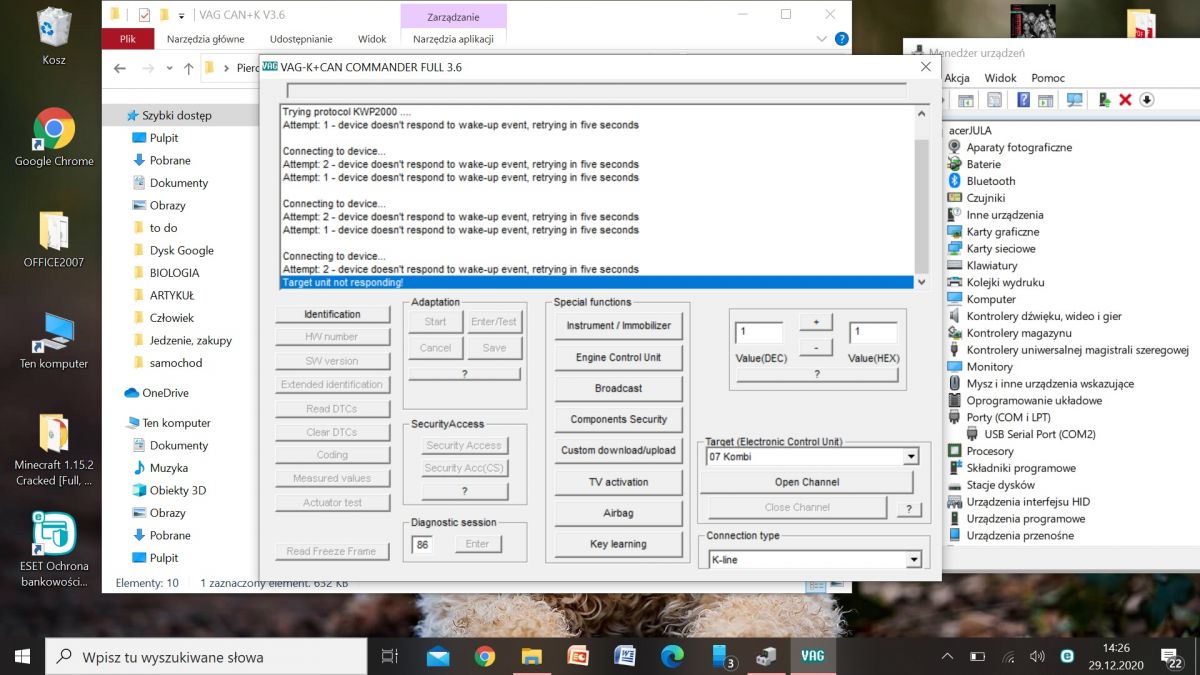Open Narzędzia aplikacji ribbon tab

pos(453,39)
